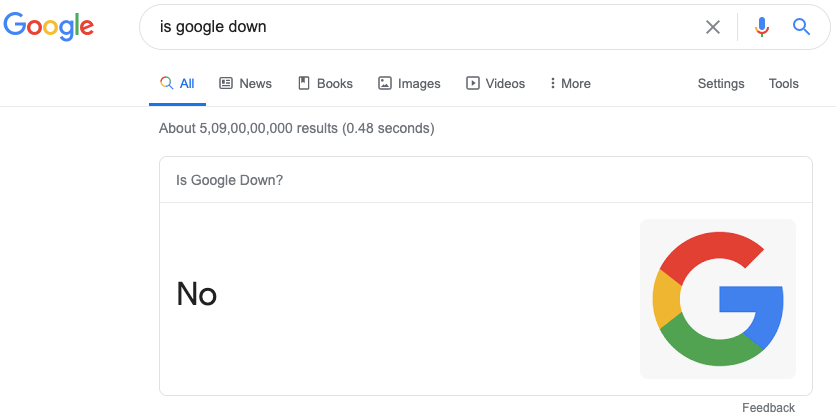Click the large Google G thumbnail
Image resolution: width=836 pixels, height=418 pixels.
718,299
